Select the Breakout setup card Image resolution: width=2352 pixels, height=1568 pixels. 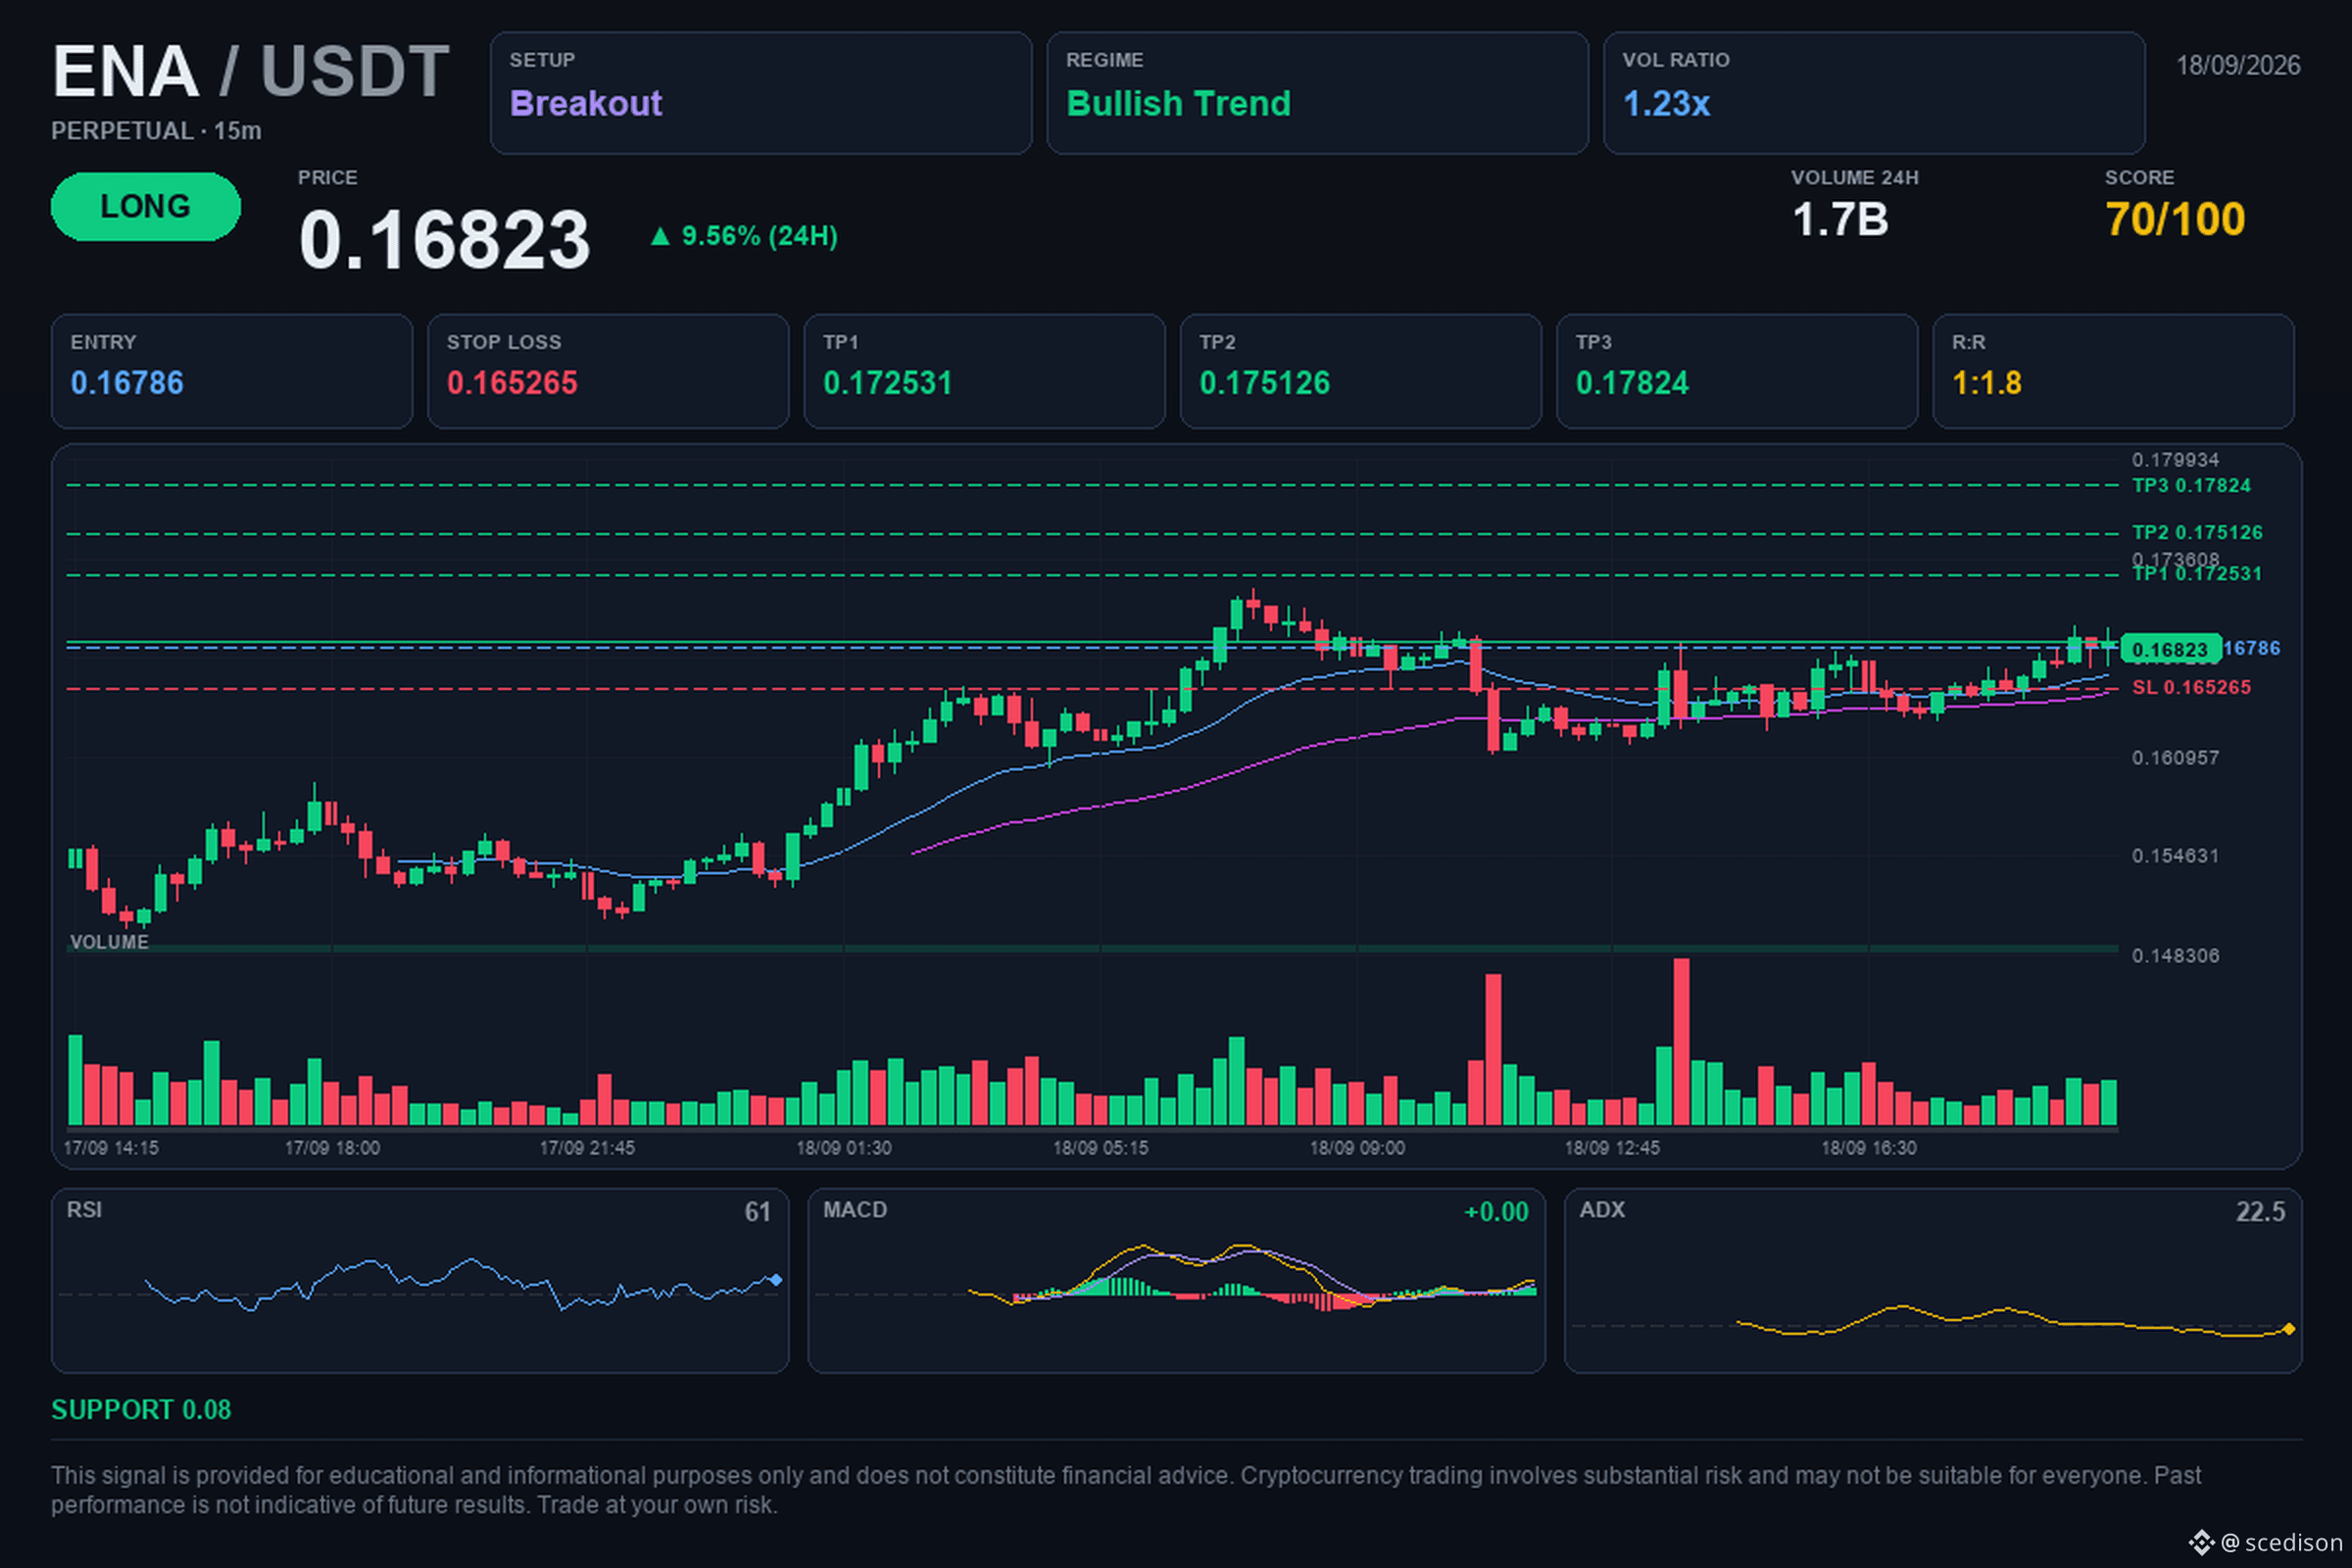pos(761,93)
